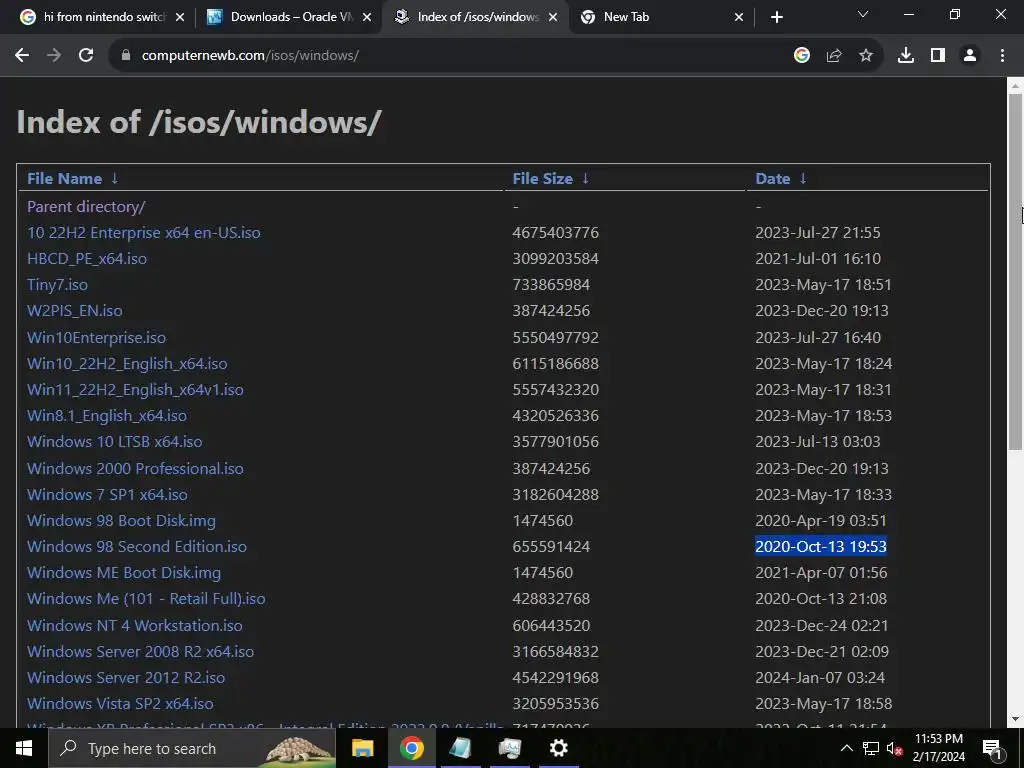Reload the page with the refresh icon
The height and width of the screenshot is (768, 1024).
click(x=86, y=56)
